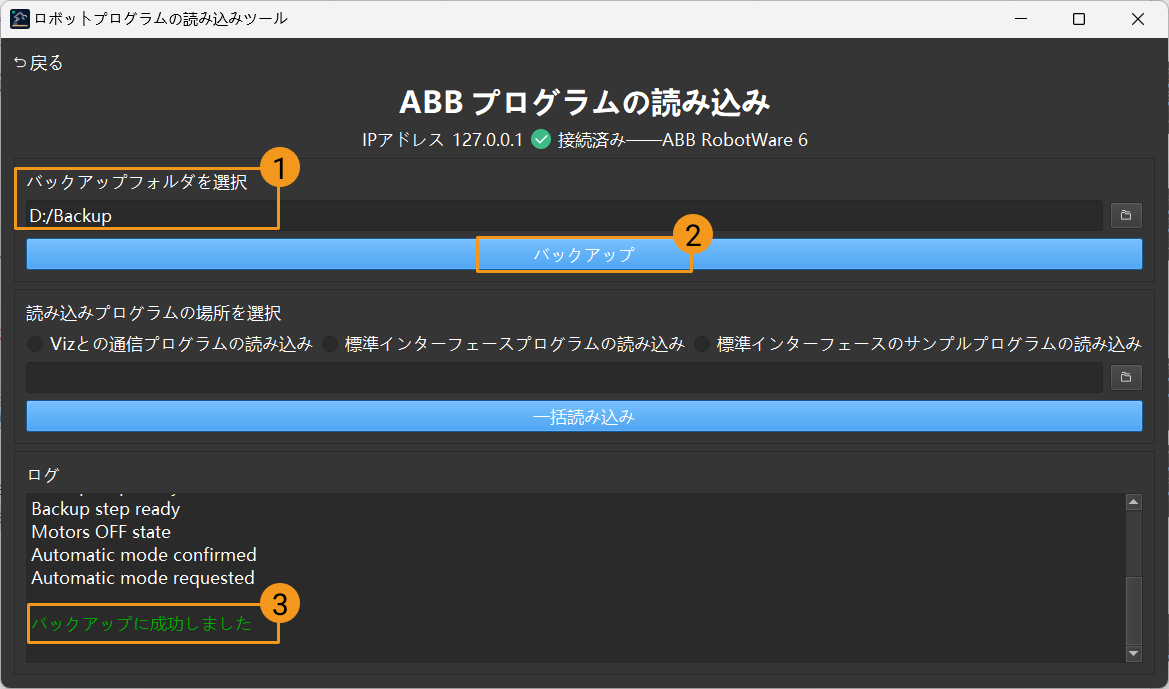Click the 一括読み込み button
The image size is (1169, 689).
pyautogui.click(x=584, y=417)
